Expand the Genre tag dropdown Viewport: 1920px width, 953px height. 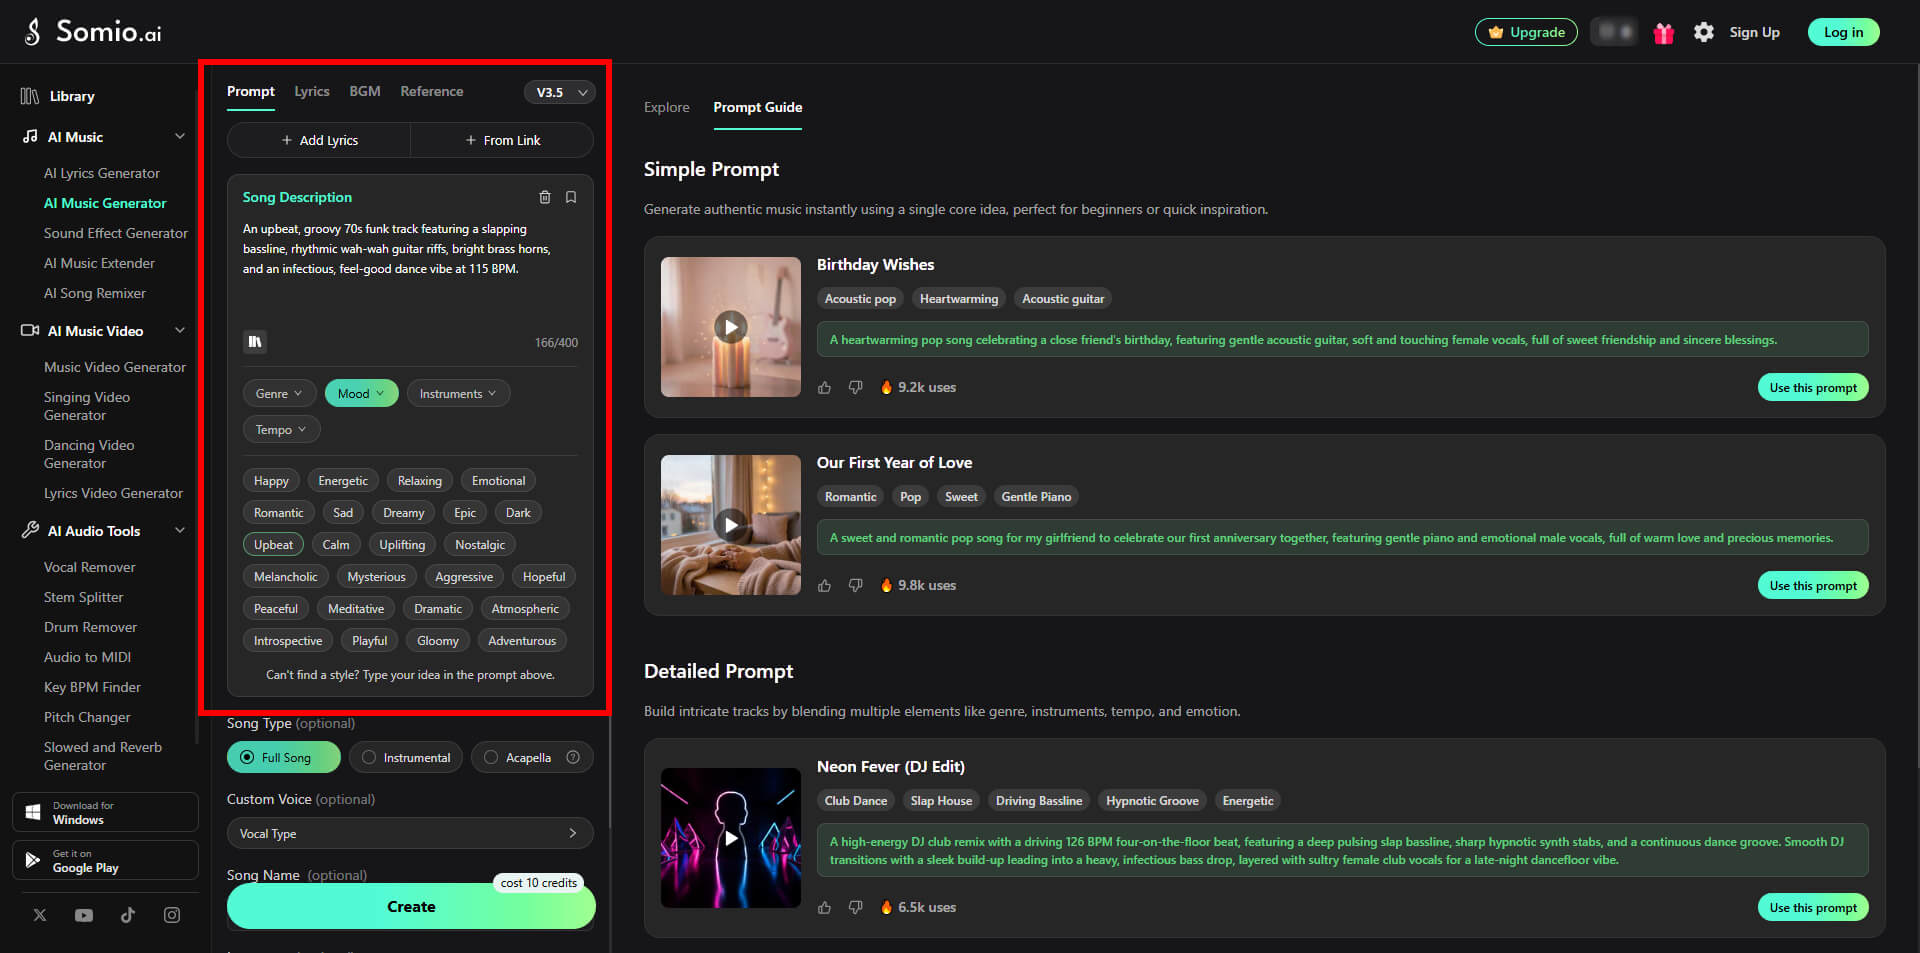point(279,393)
